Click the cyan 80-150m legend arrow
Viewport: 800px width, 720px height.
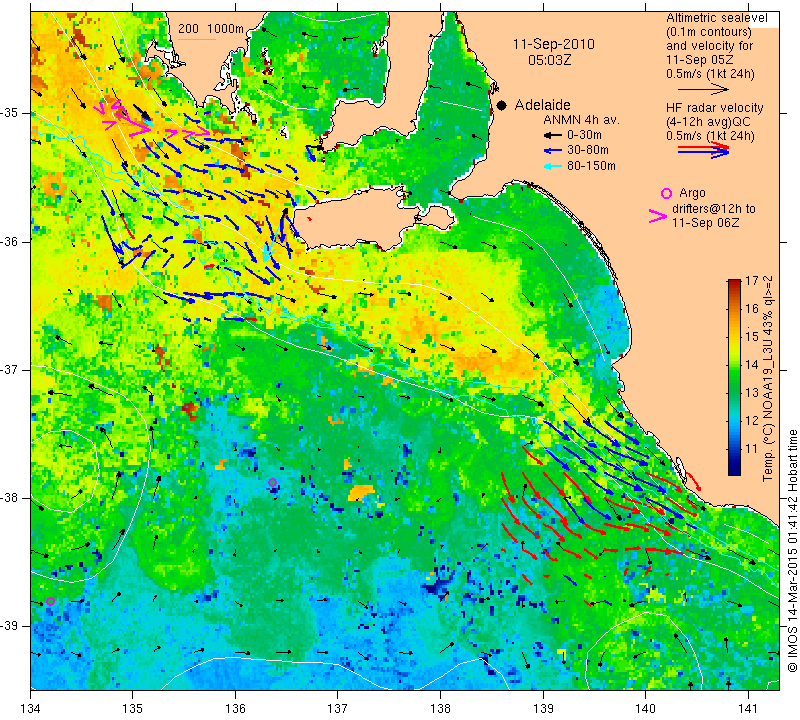tap(553, 166)
